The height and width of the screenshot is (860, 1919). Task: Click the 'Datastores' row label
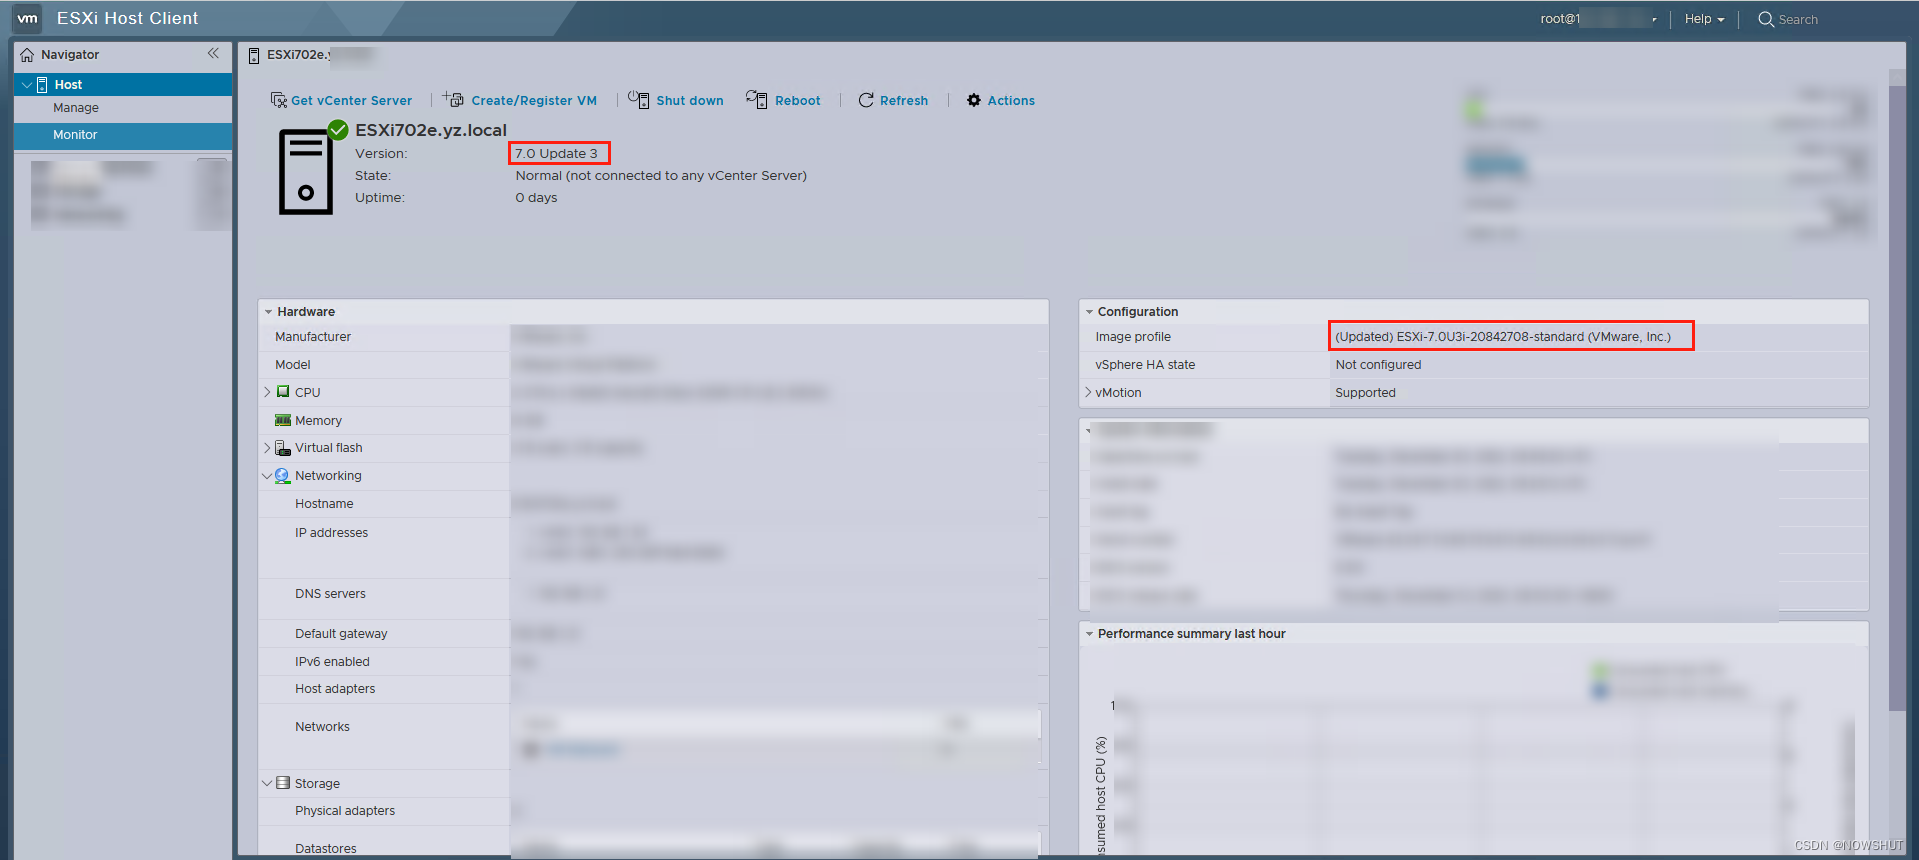[326, 848]
